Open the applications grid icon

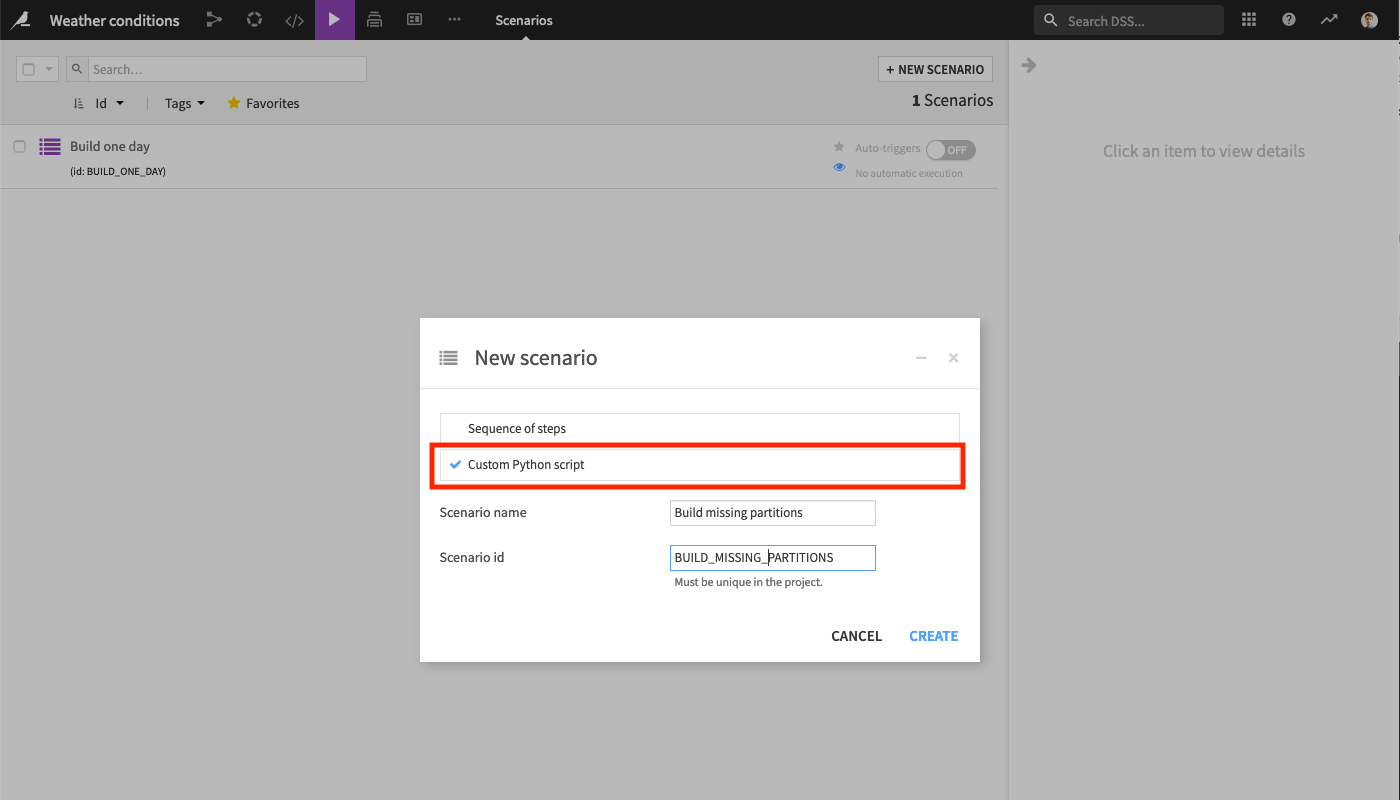click(1249, 20)
